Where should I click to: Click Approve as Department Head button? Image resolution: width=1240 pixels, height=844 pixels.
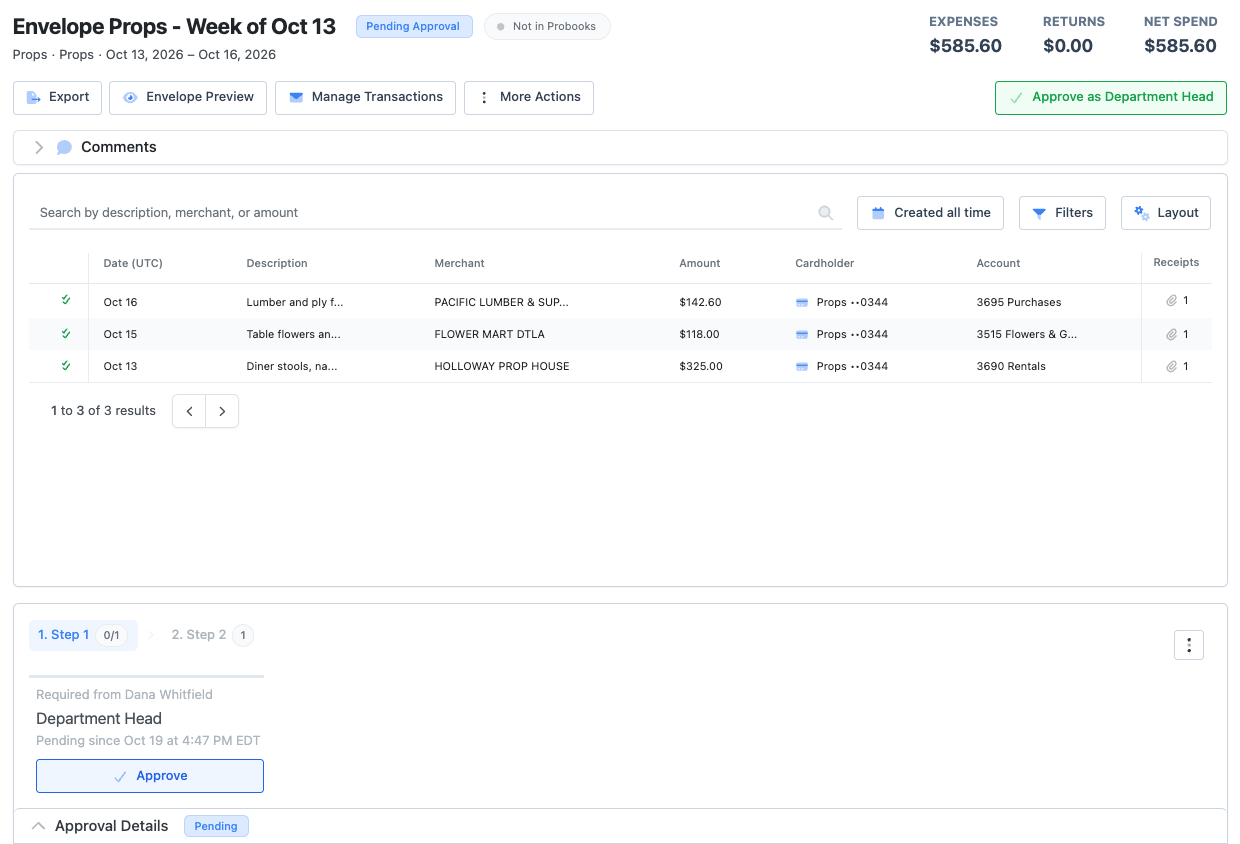1111,98
